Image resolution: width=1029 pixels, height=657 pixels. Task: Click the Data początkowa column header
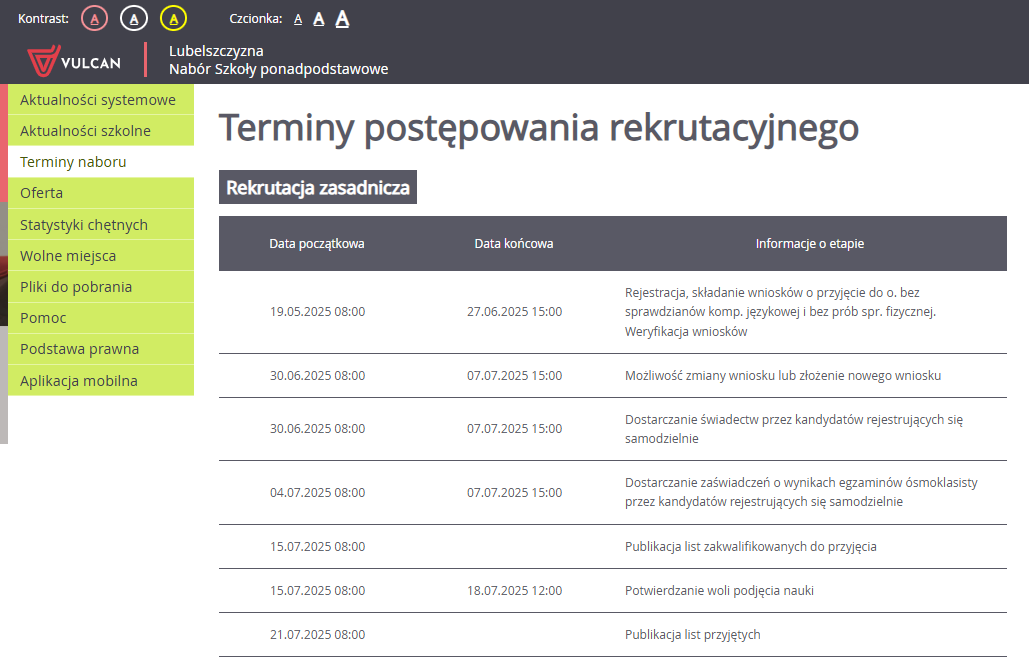317,243
